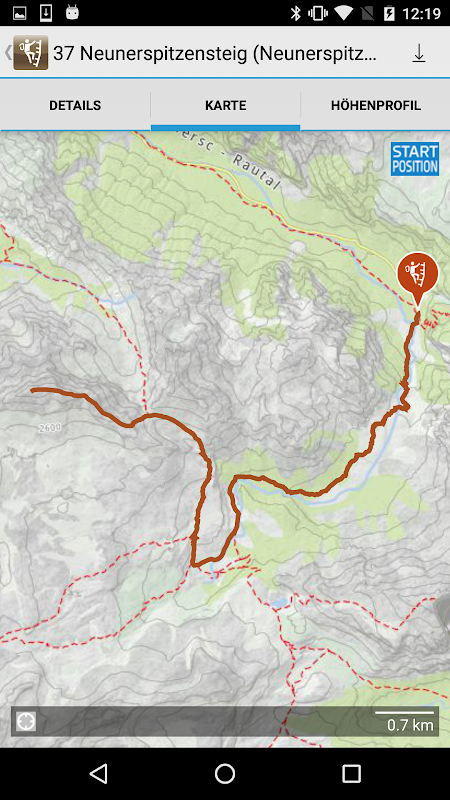This screenshot has width=450, height=800.
Task: Open the DETAILS tab
Action: click(x=75, y=106)
